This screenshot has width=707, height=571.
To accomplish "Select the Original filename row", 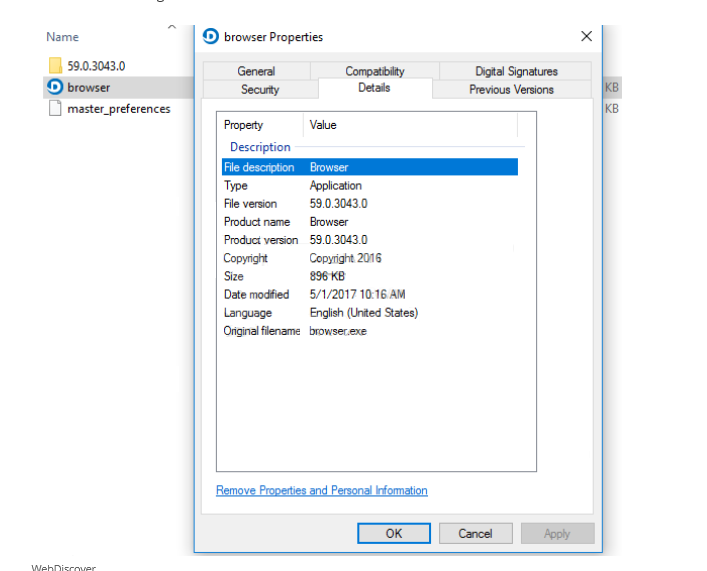I will (370, 331).
